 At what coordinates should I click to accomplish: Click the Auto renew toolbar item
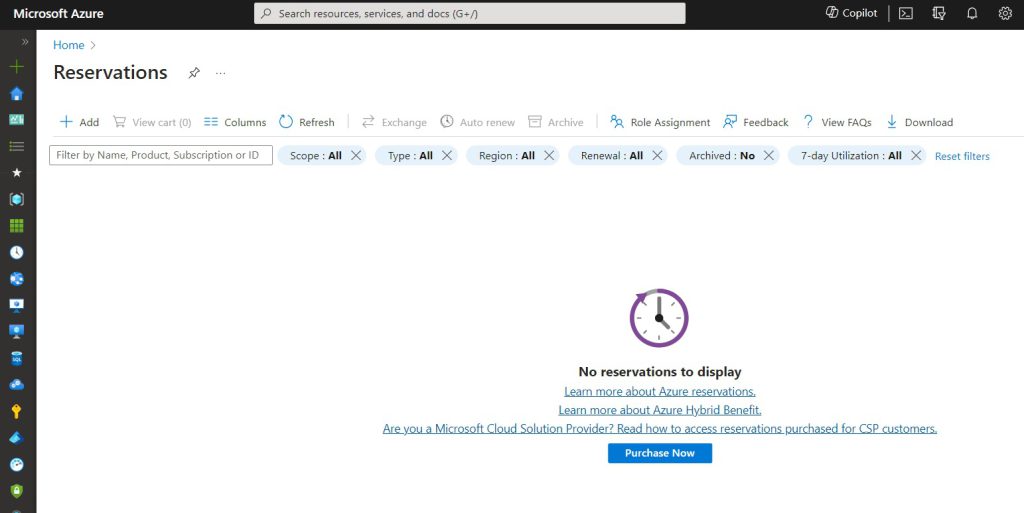pyautogui.click(x=477, y=122)
